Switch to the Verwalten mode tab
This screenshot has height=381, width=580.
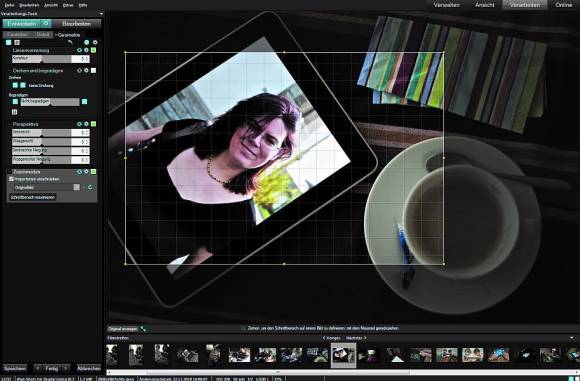[447, 5]
